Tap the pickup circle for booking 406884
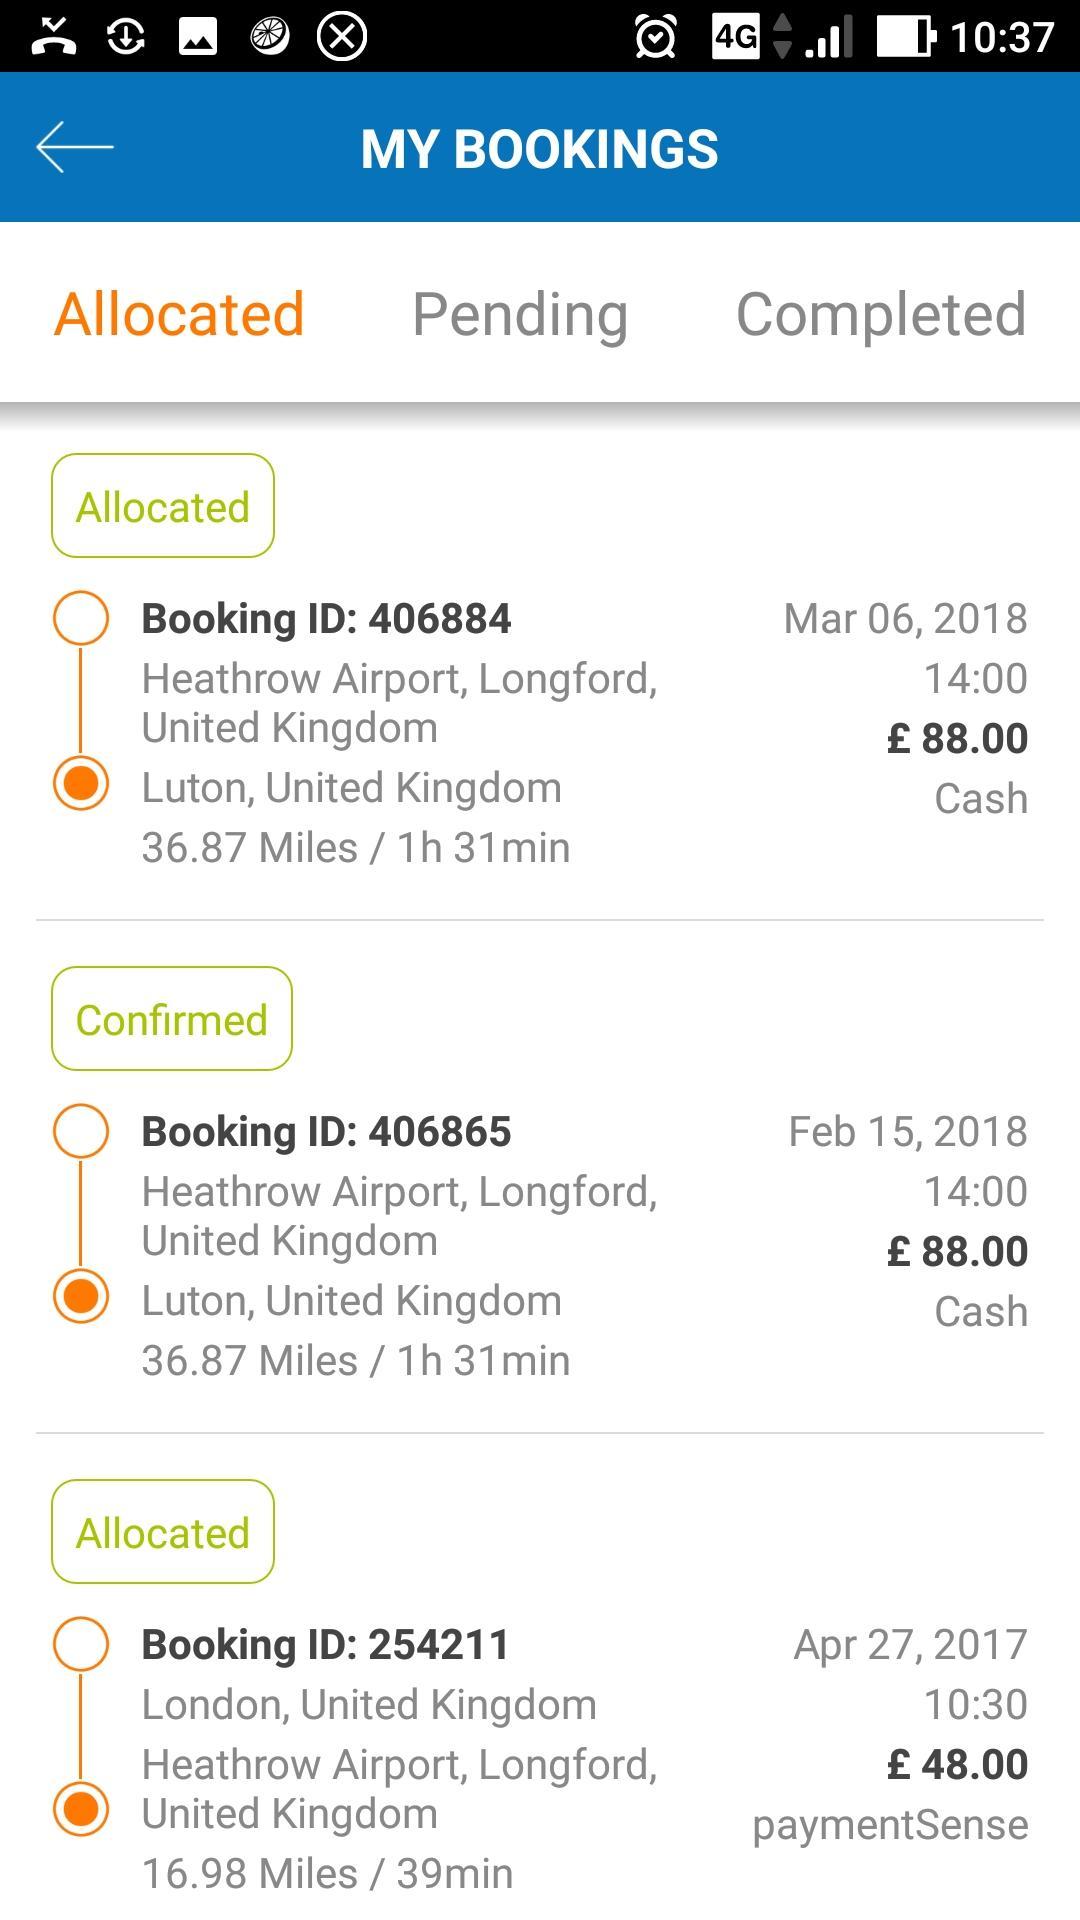 click(80, 618)
